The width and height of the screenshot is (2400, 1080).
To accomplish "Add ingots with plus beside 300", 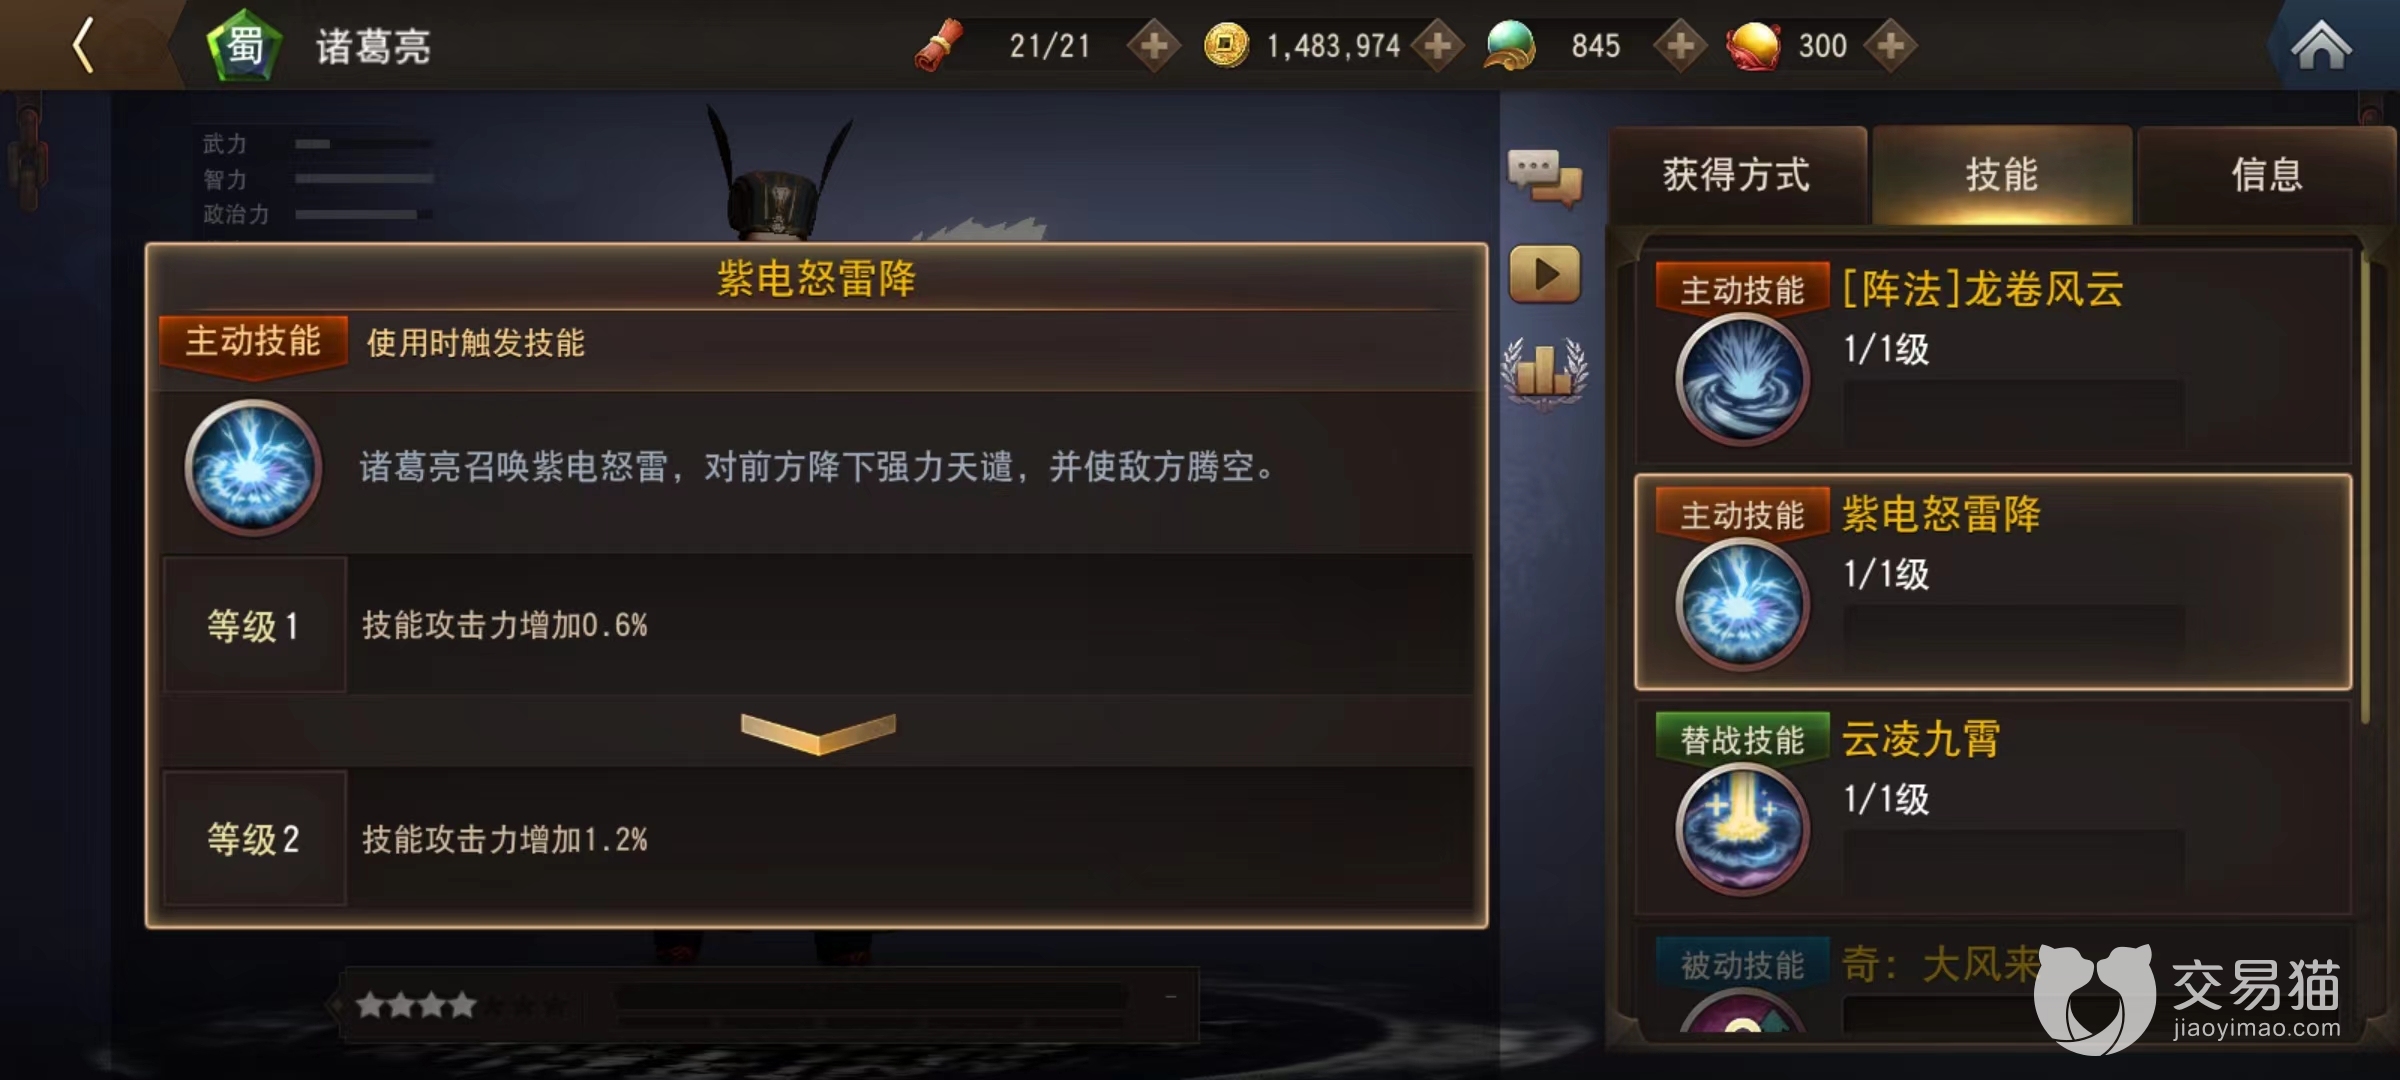I will tap(1890, 46).
